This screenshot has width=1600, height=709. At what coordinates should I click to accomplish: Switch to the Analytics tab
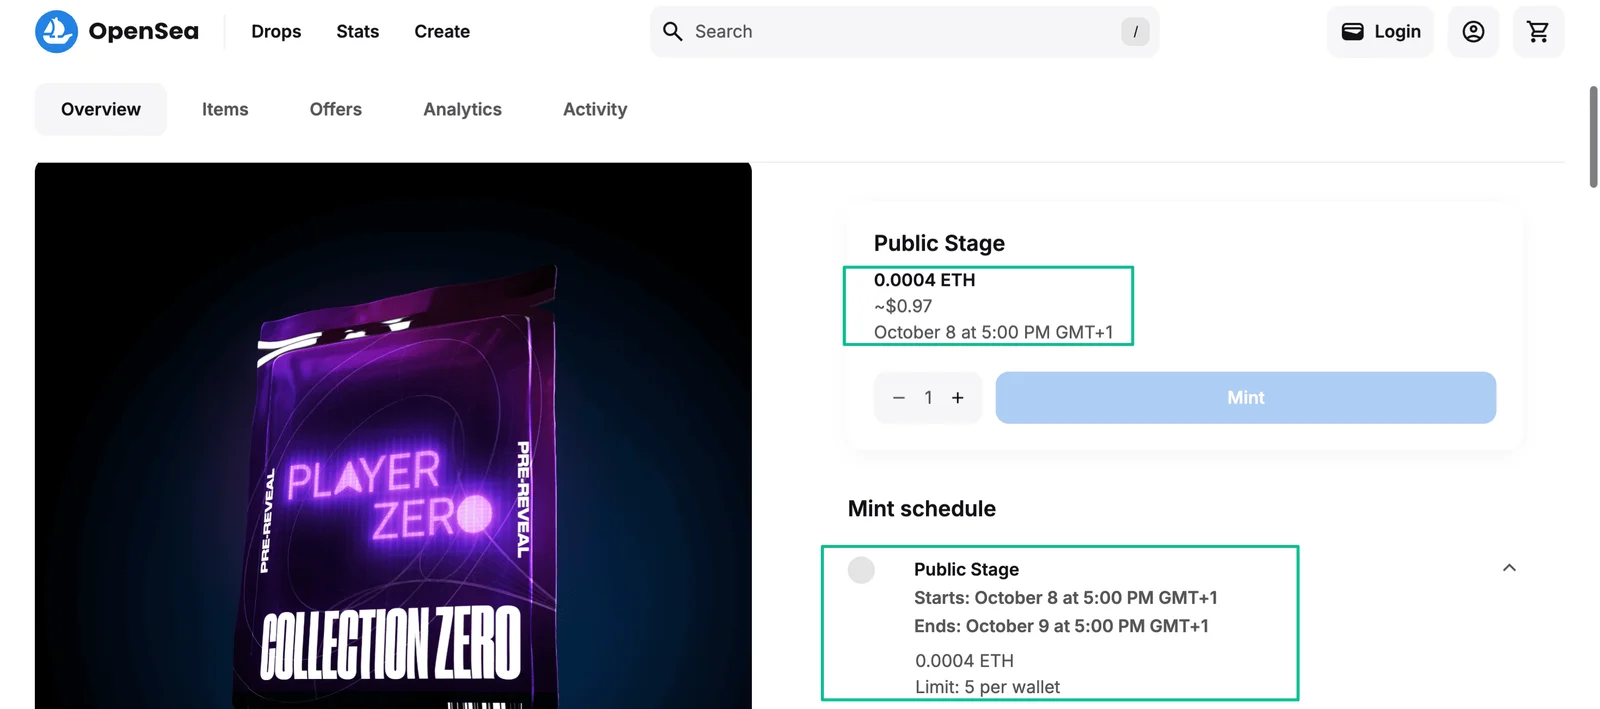(x=463, y=109)
